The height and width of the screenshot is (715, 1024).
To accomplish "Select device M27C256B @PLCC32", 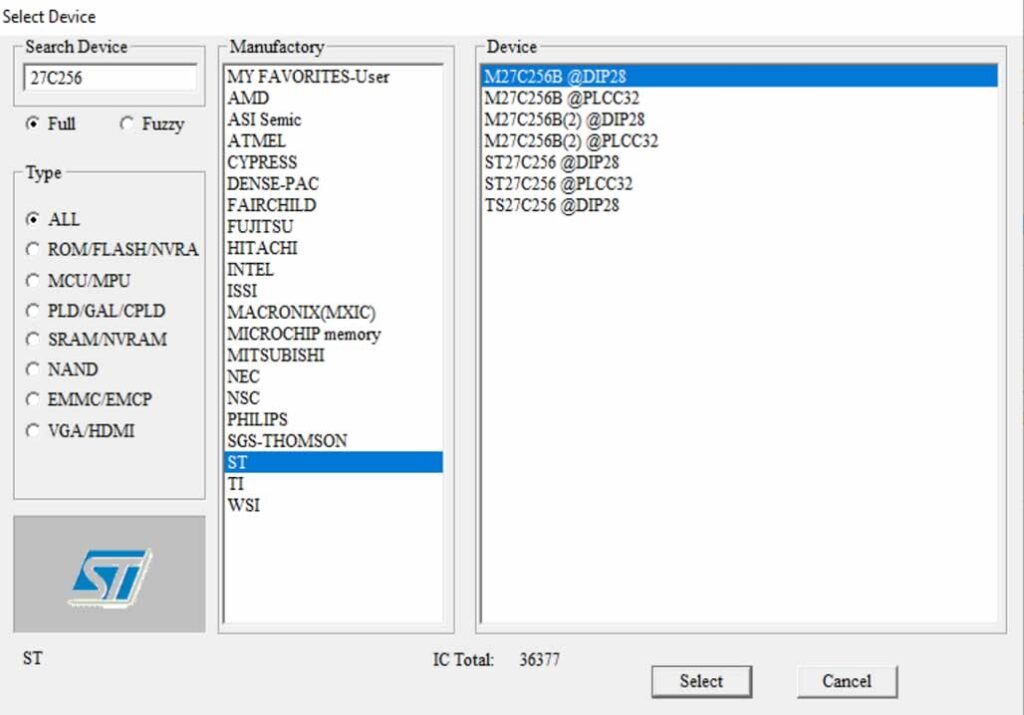I will click(x=739, y=98).
